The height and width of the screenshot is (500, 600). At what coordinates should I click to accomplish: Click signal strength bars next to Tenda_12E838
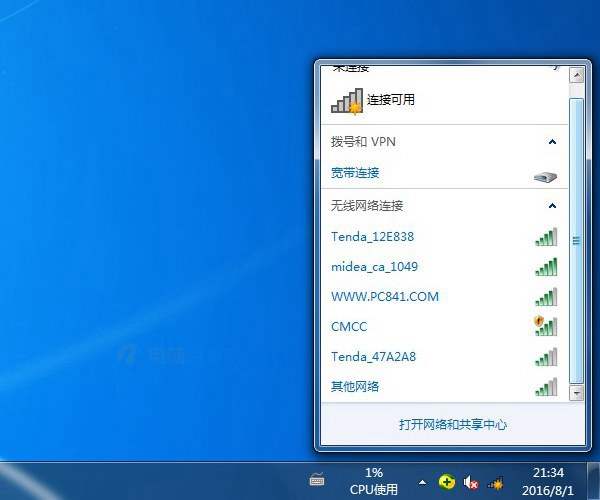545,237
